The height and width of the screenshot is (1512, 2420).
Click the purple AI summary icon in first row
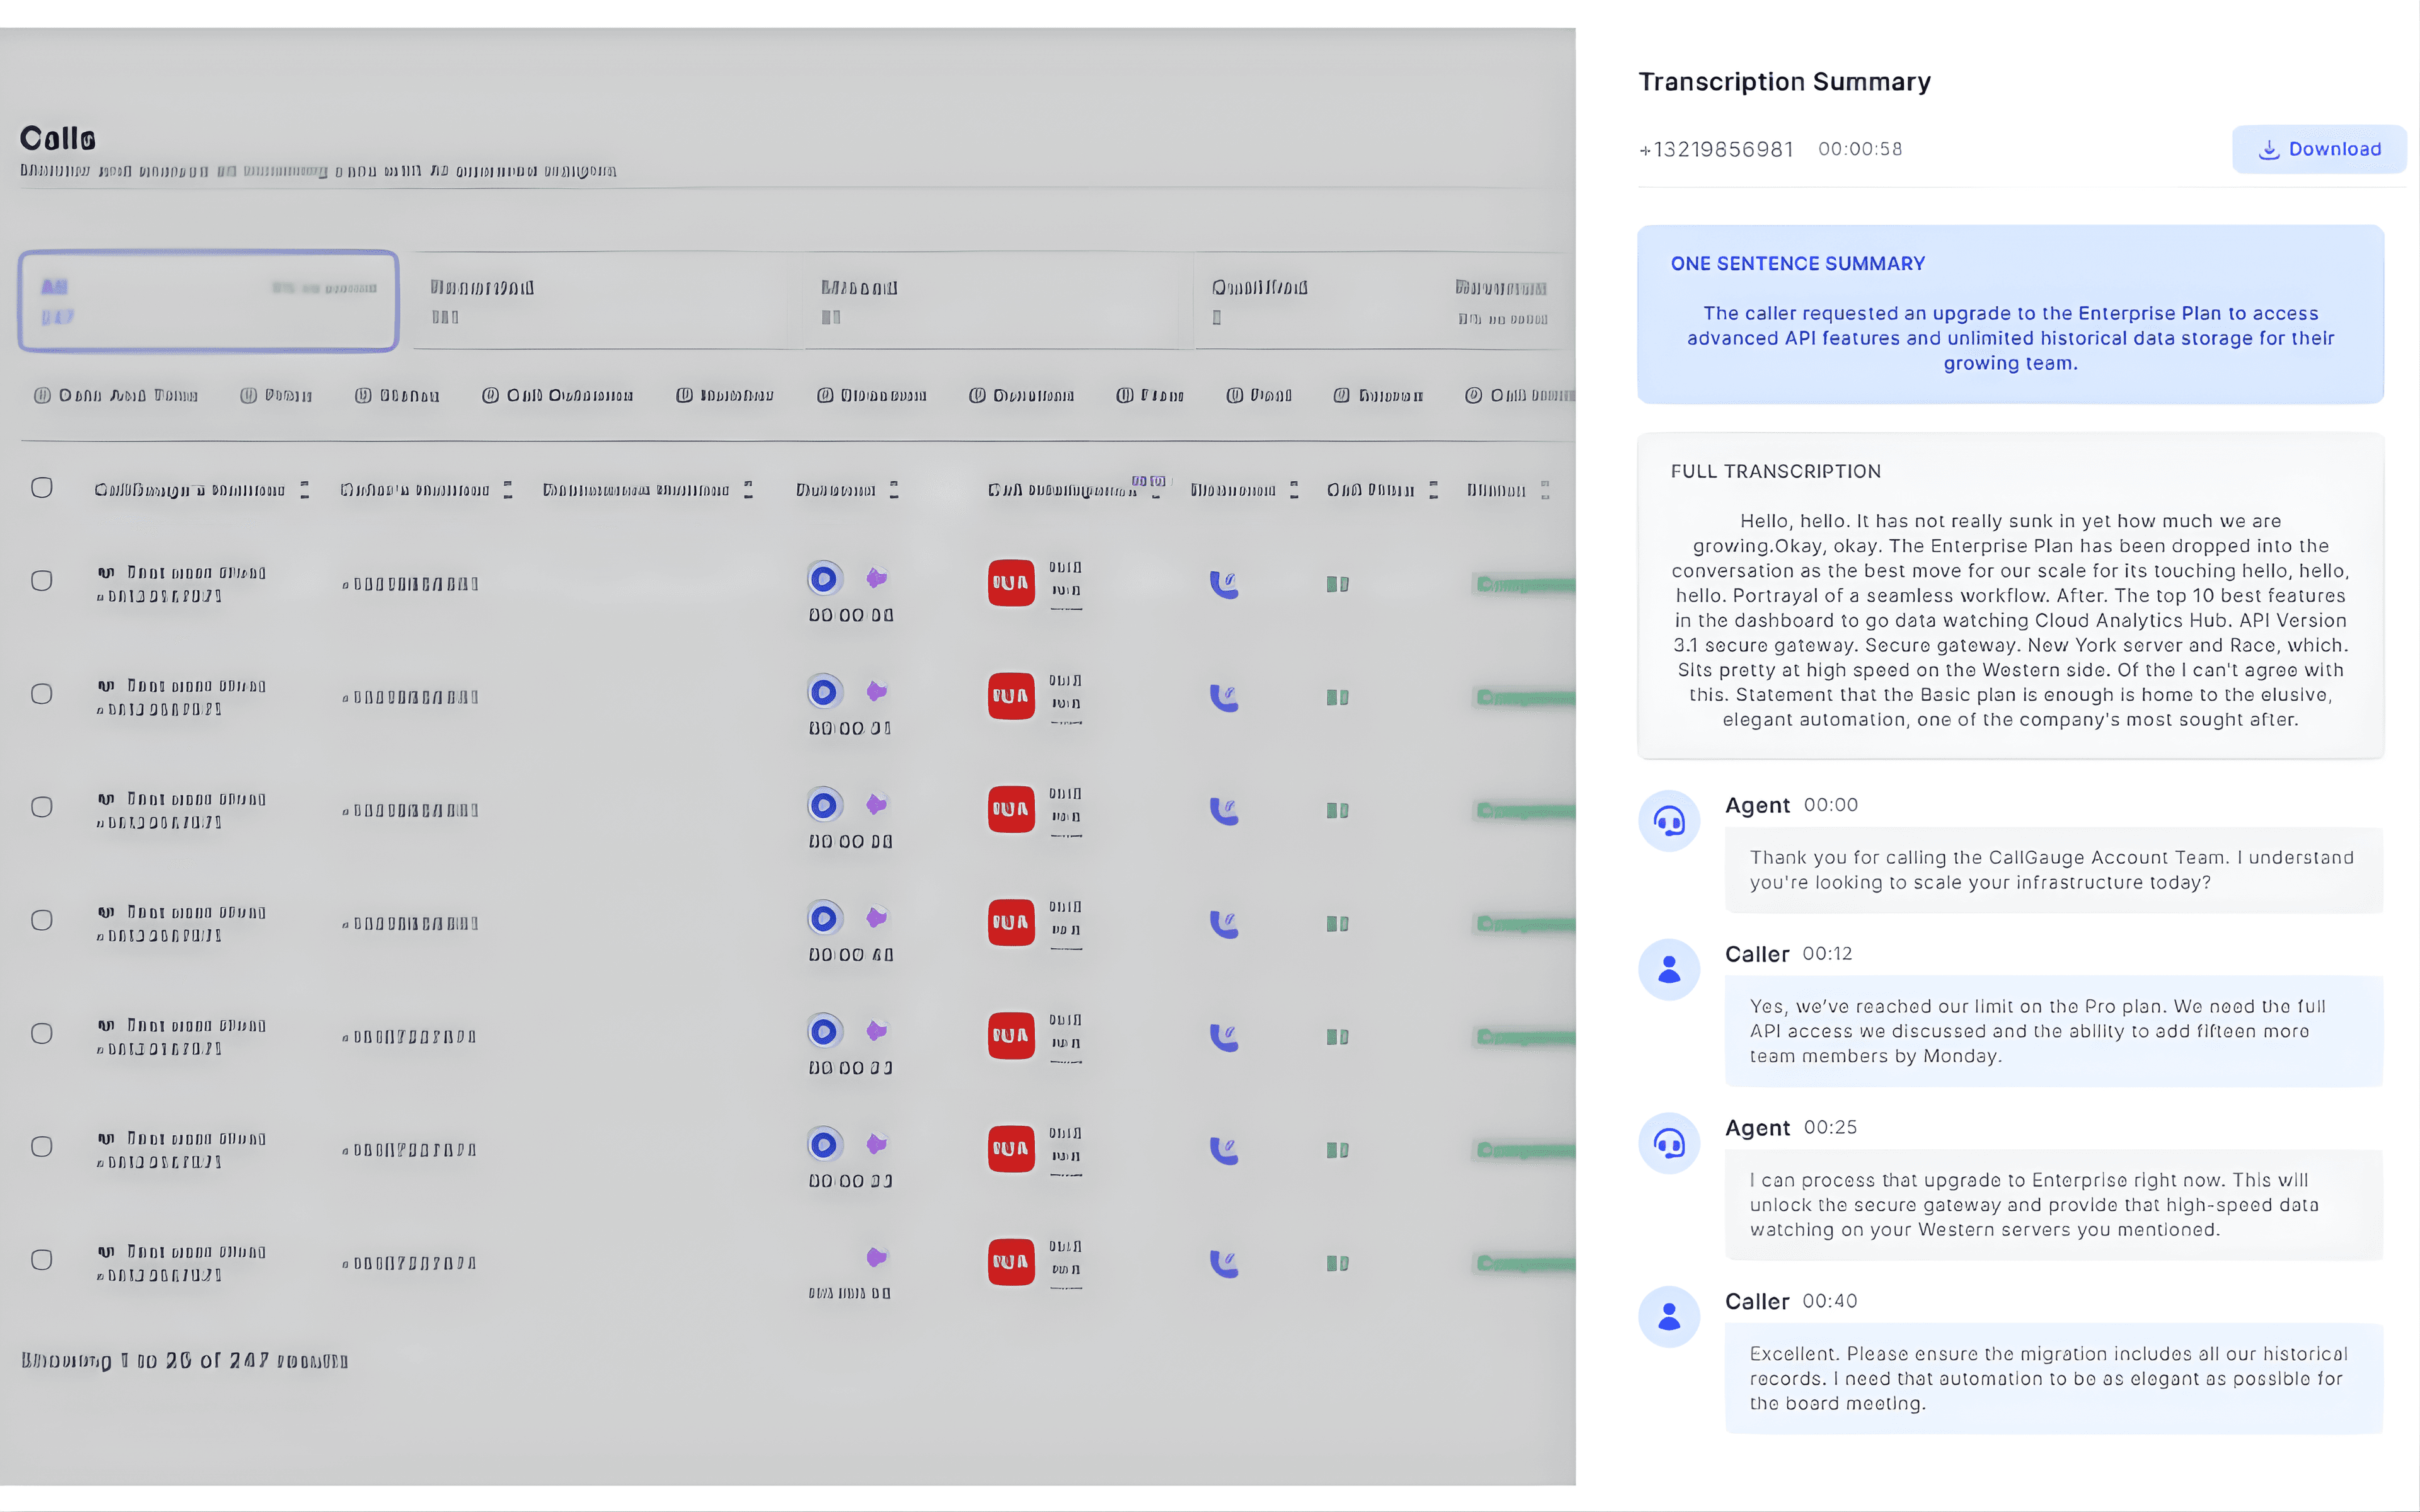pos(875,578)
